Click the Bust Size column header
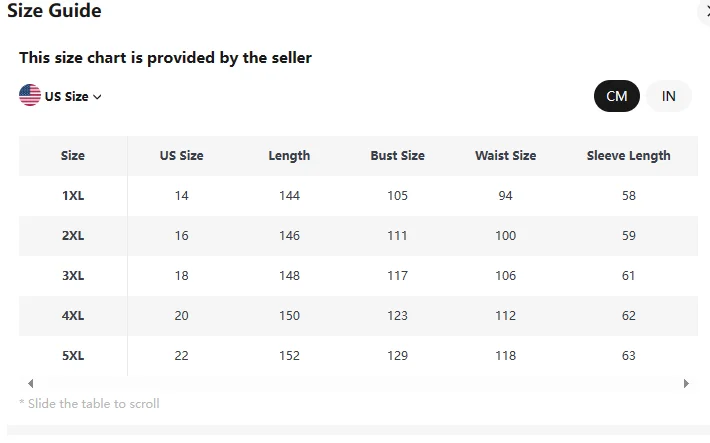 397,156
